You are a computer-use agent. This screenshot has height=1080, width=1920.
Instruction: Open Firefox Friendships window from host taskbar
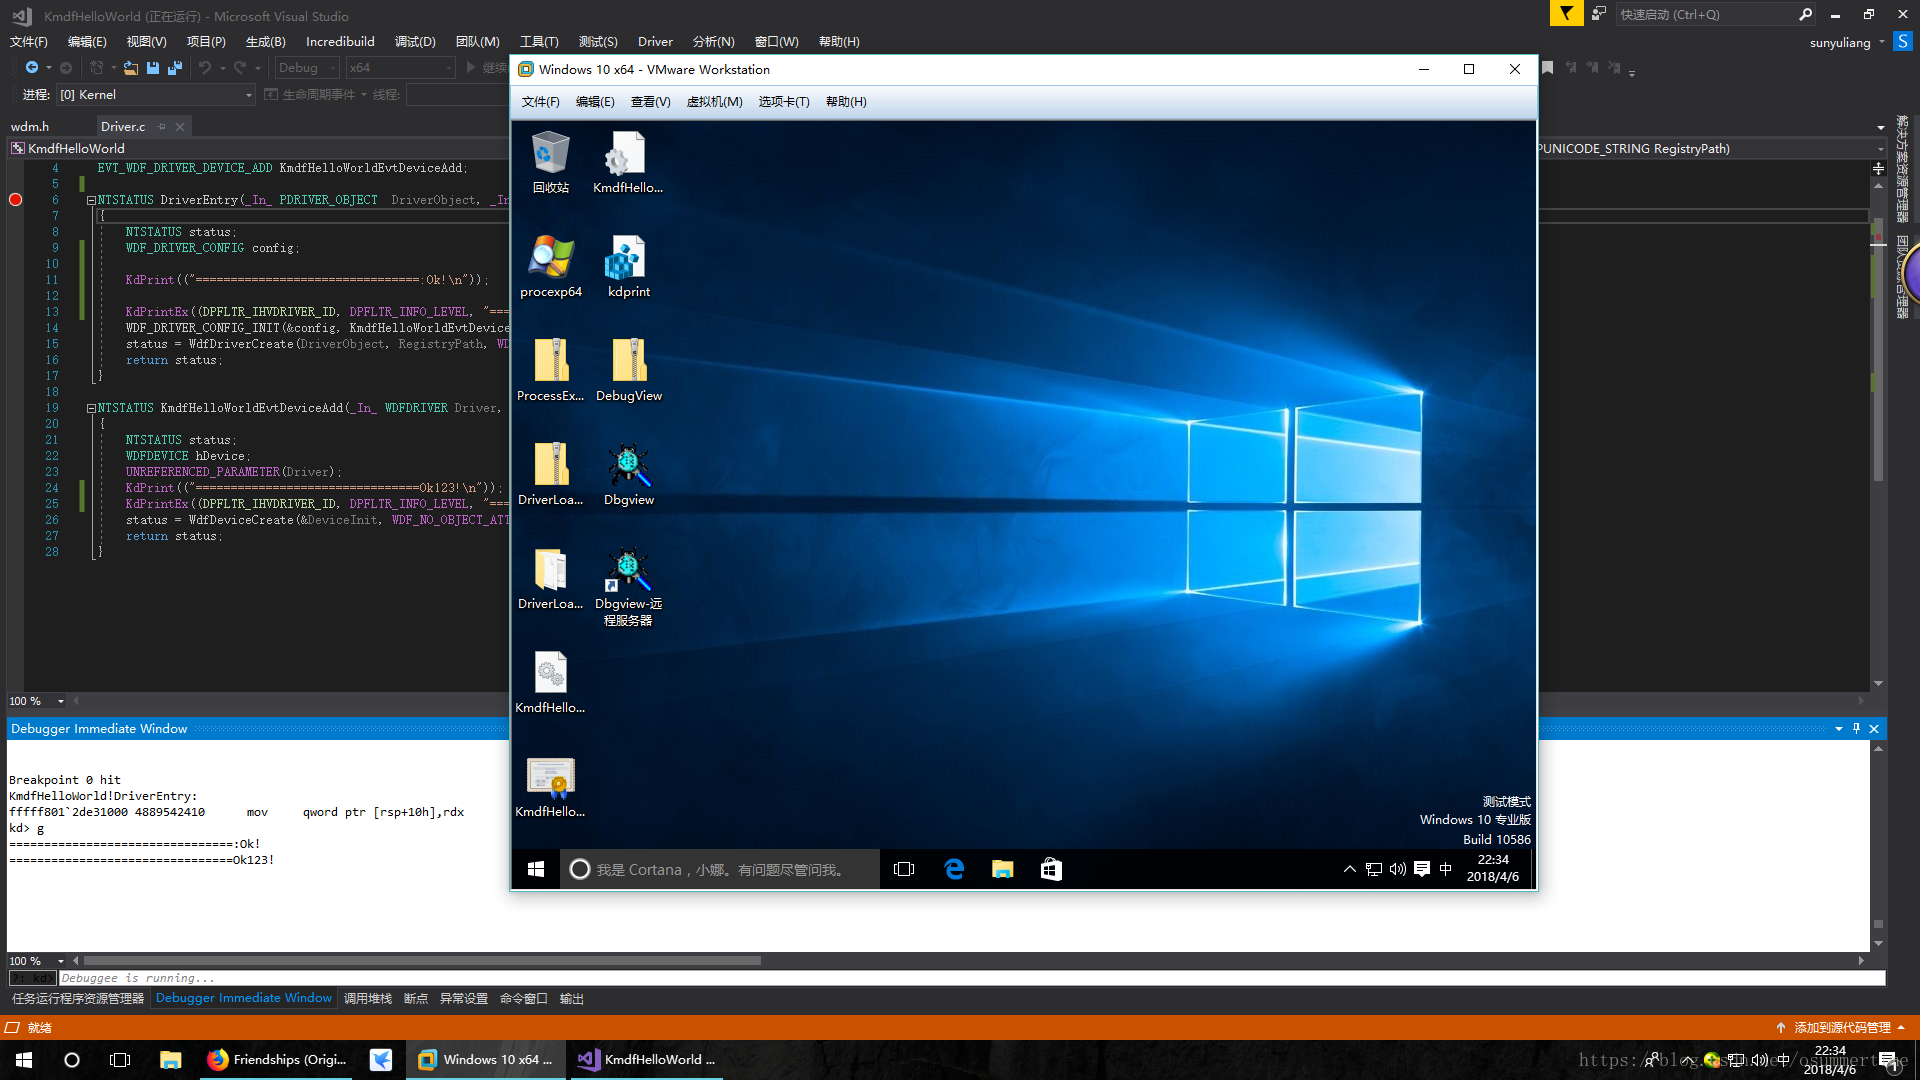[277, 1060]
